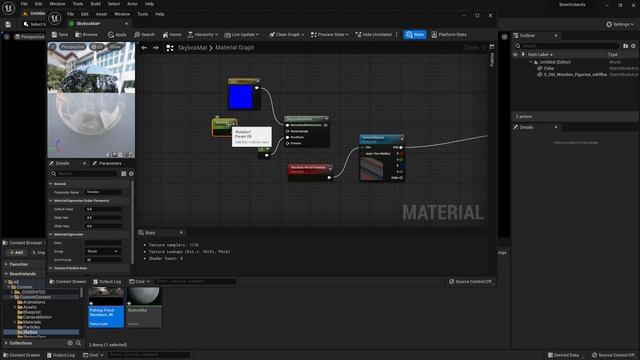
Task: Click the Slider Min value field
Action: [x=103, y=218]
